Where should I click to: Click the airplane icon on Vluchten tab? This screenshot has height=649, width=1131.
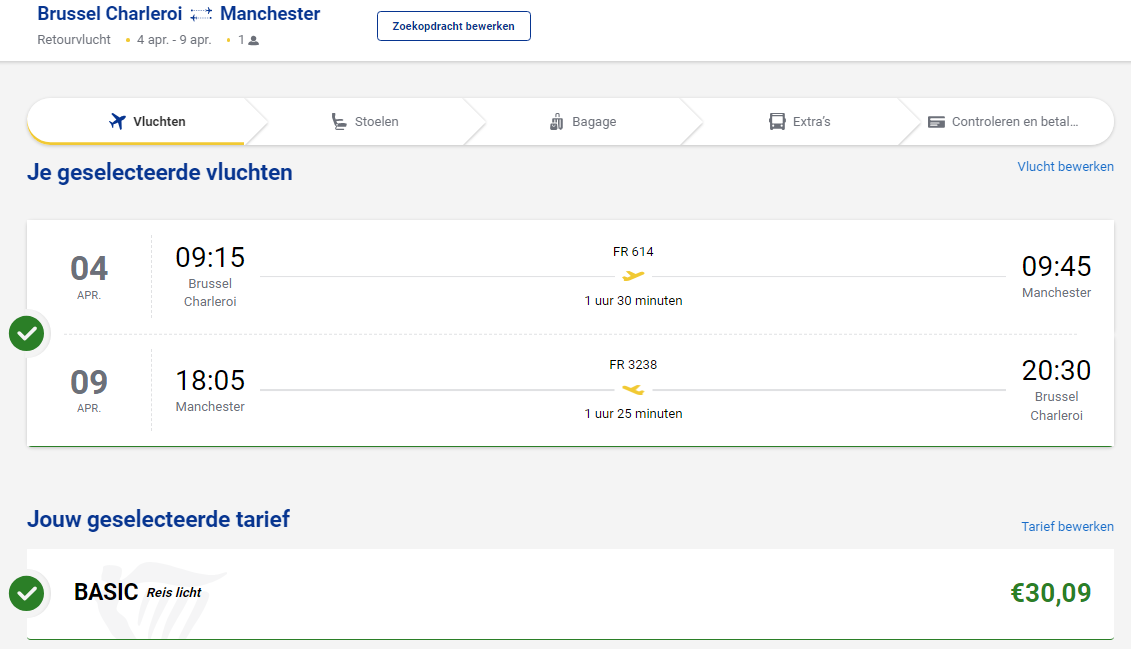(x=118, y=122)
